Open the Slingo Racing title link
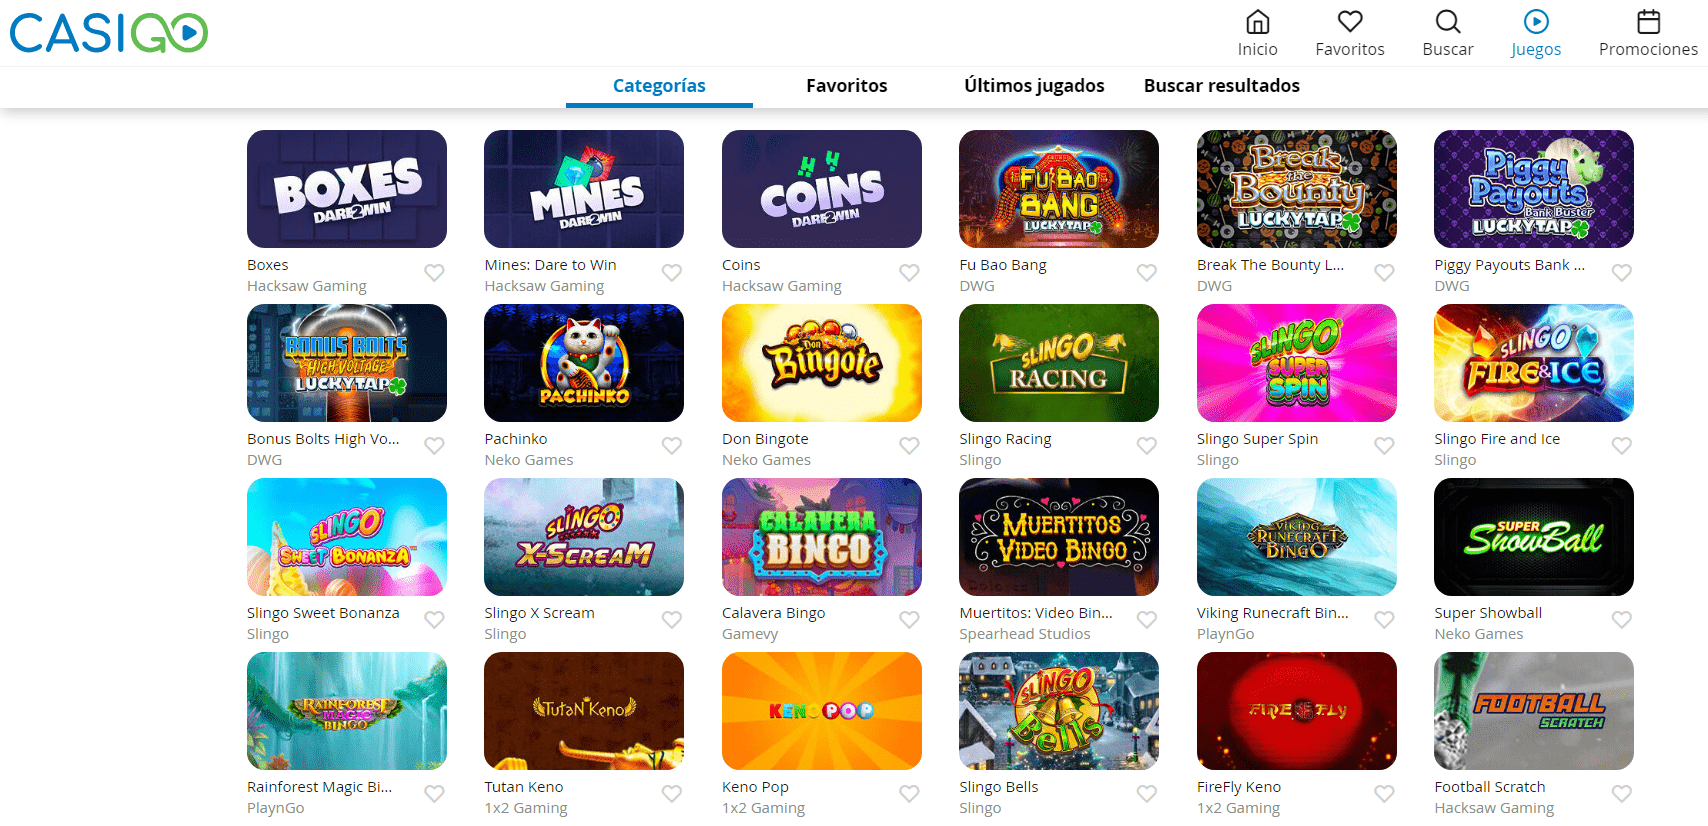The width and height of the screenshot is (1708, 826). tap(1005, 439)
